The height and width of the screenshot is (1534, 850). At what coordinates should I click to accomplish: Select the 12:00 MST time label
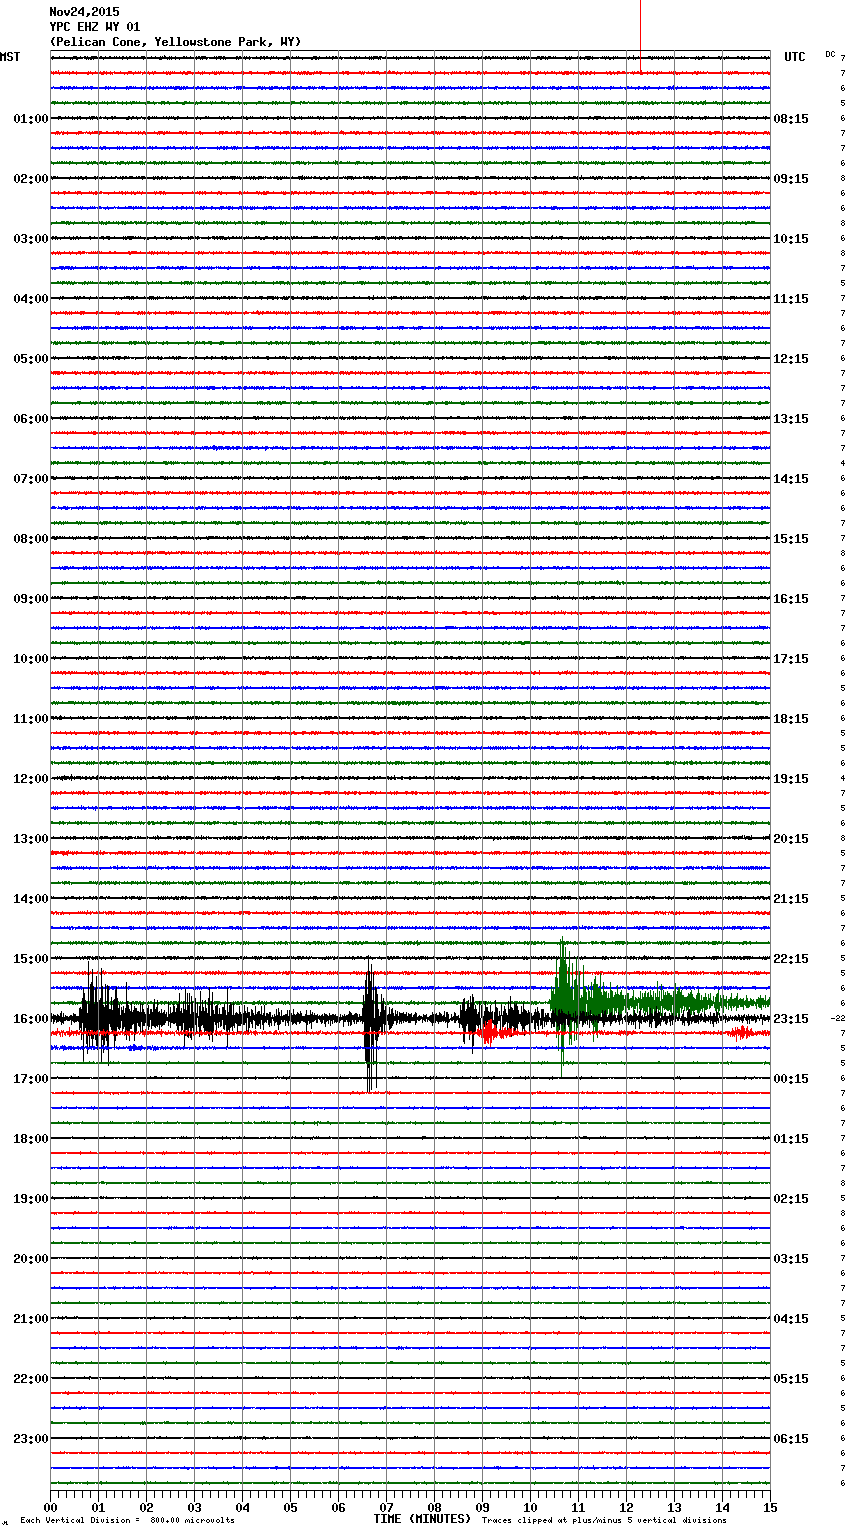(x=31, y=779)
